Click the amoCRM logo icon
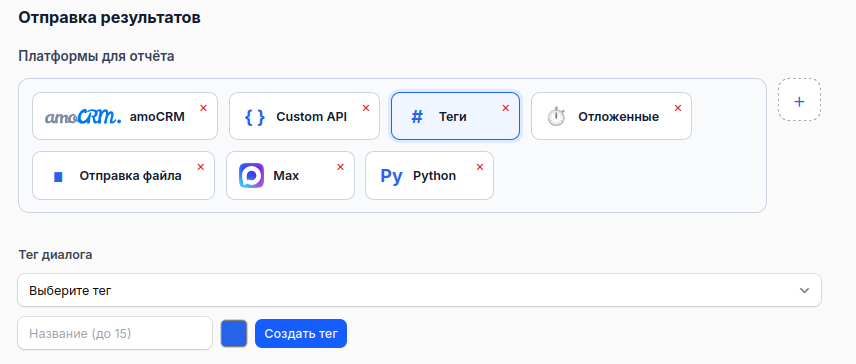 coord(83,117)
